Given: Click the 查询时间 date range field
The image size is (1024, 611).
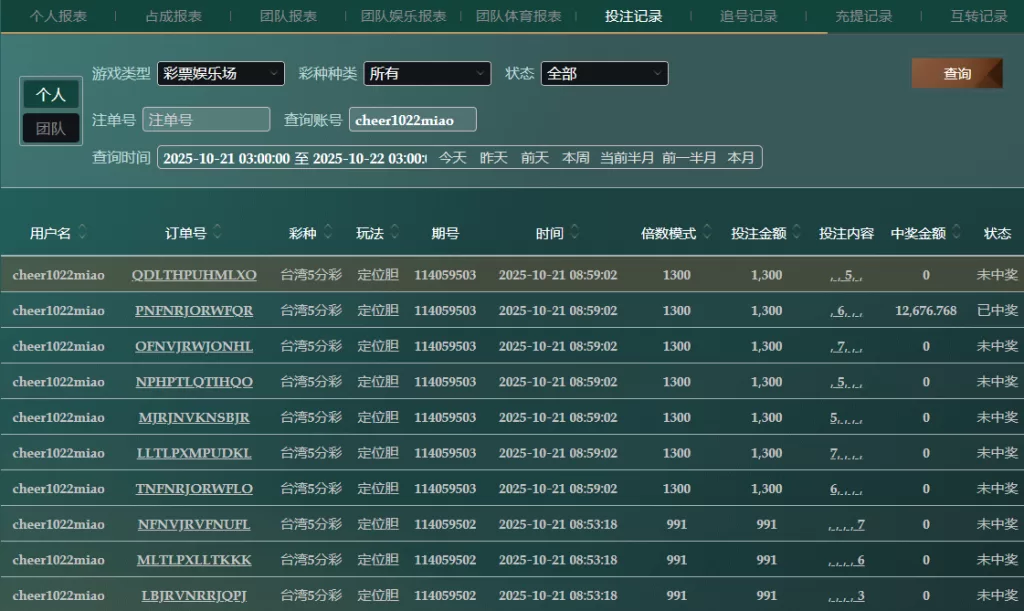Looking at the screenshot, I should point(294,158).
